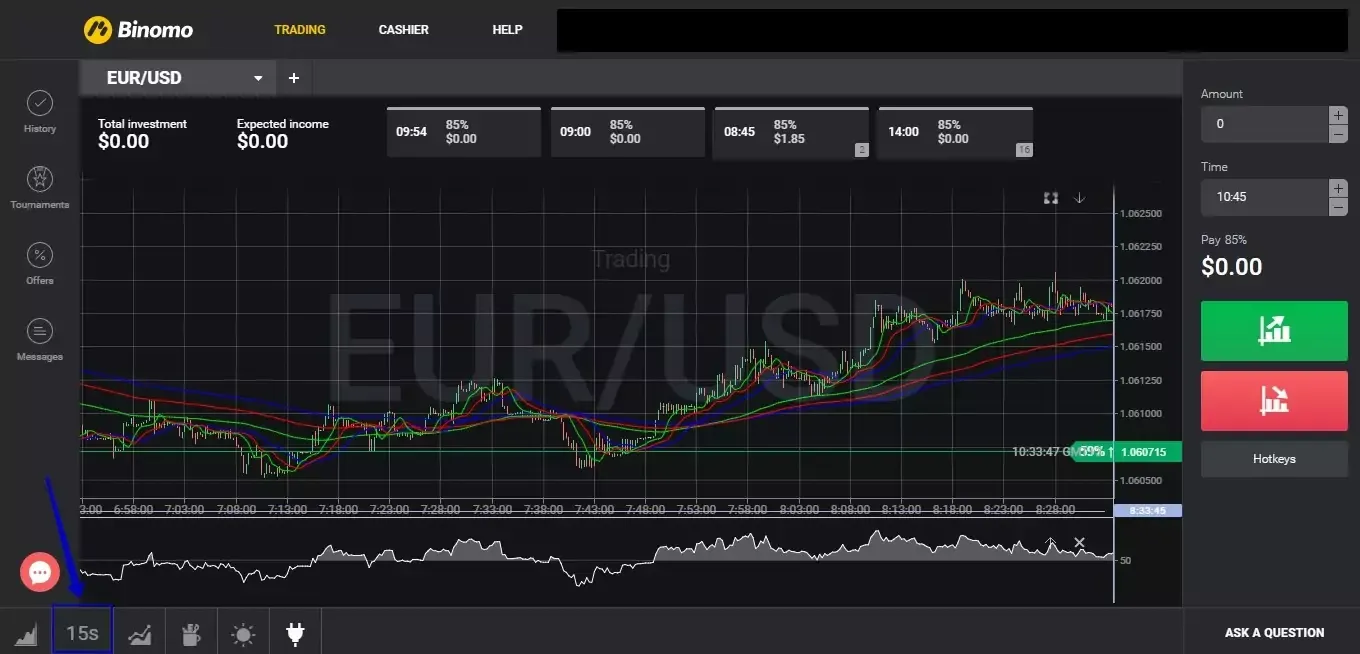1360x654 pixels.
Task: Click the Amount input field
Action: click(1265, 124)
